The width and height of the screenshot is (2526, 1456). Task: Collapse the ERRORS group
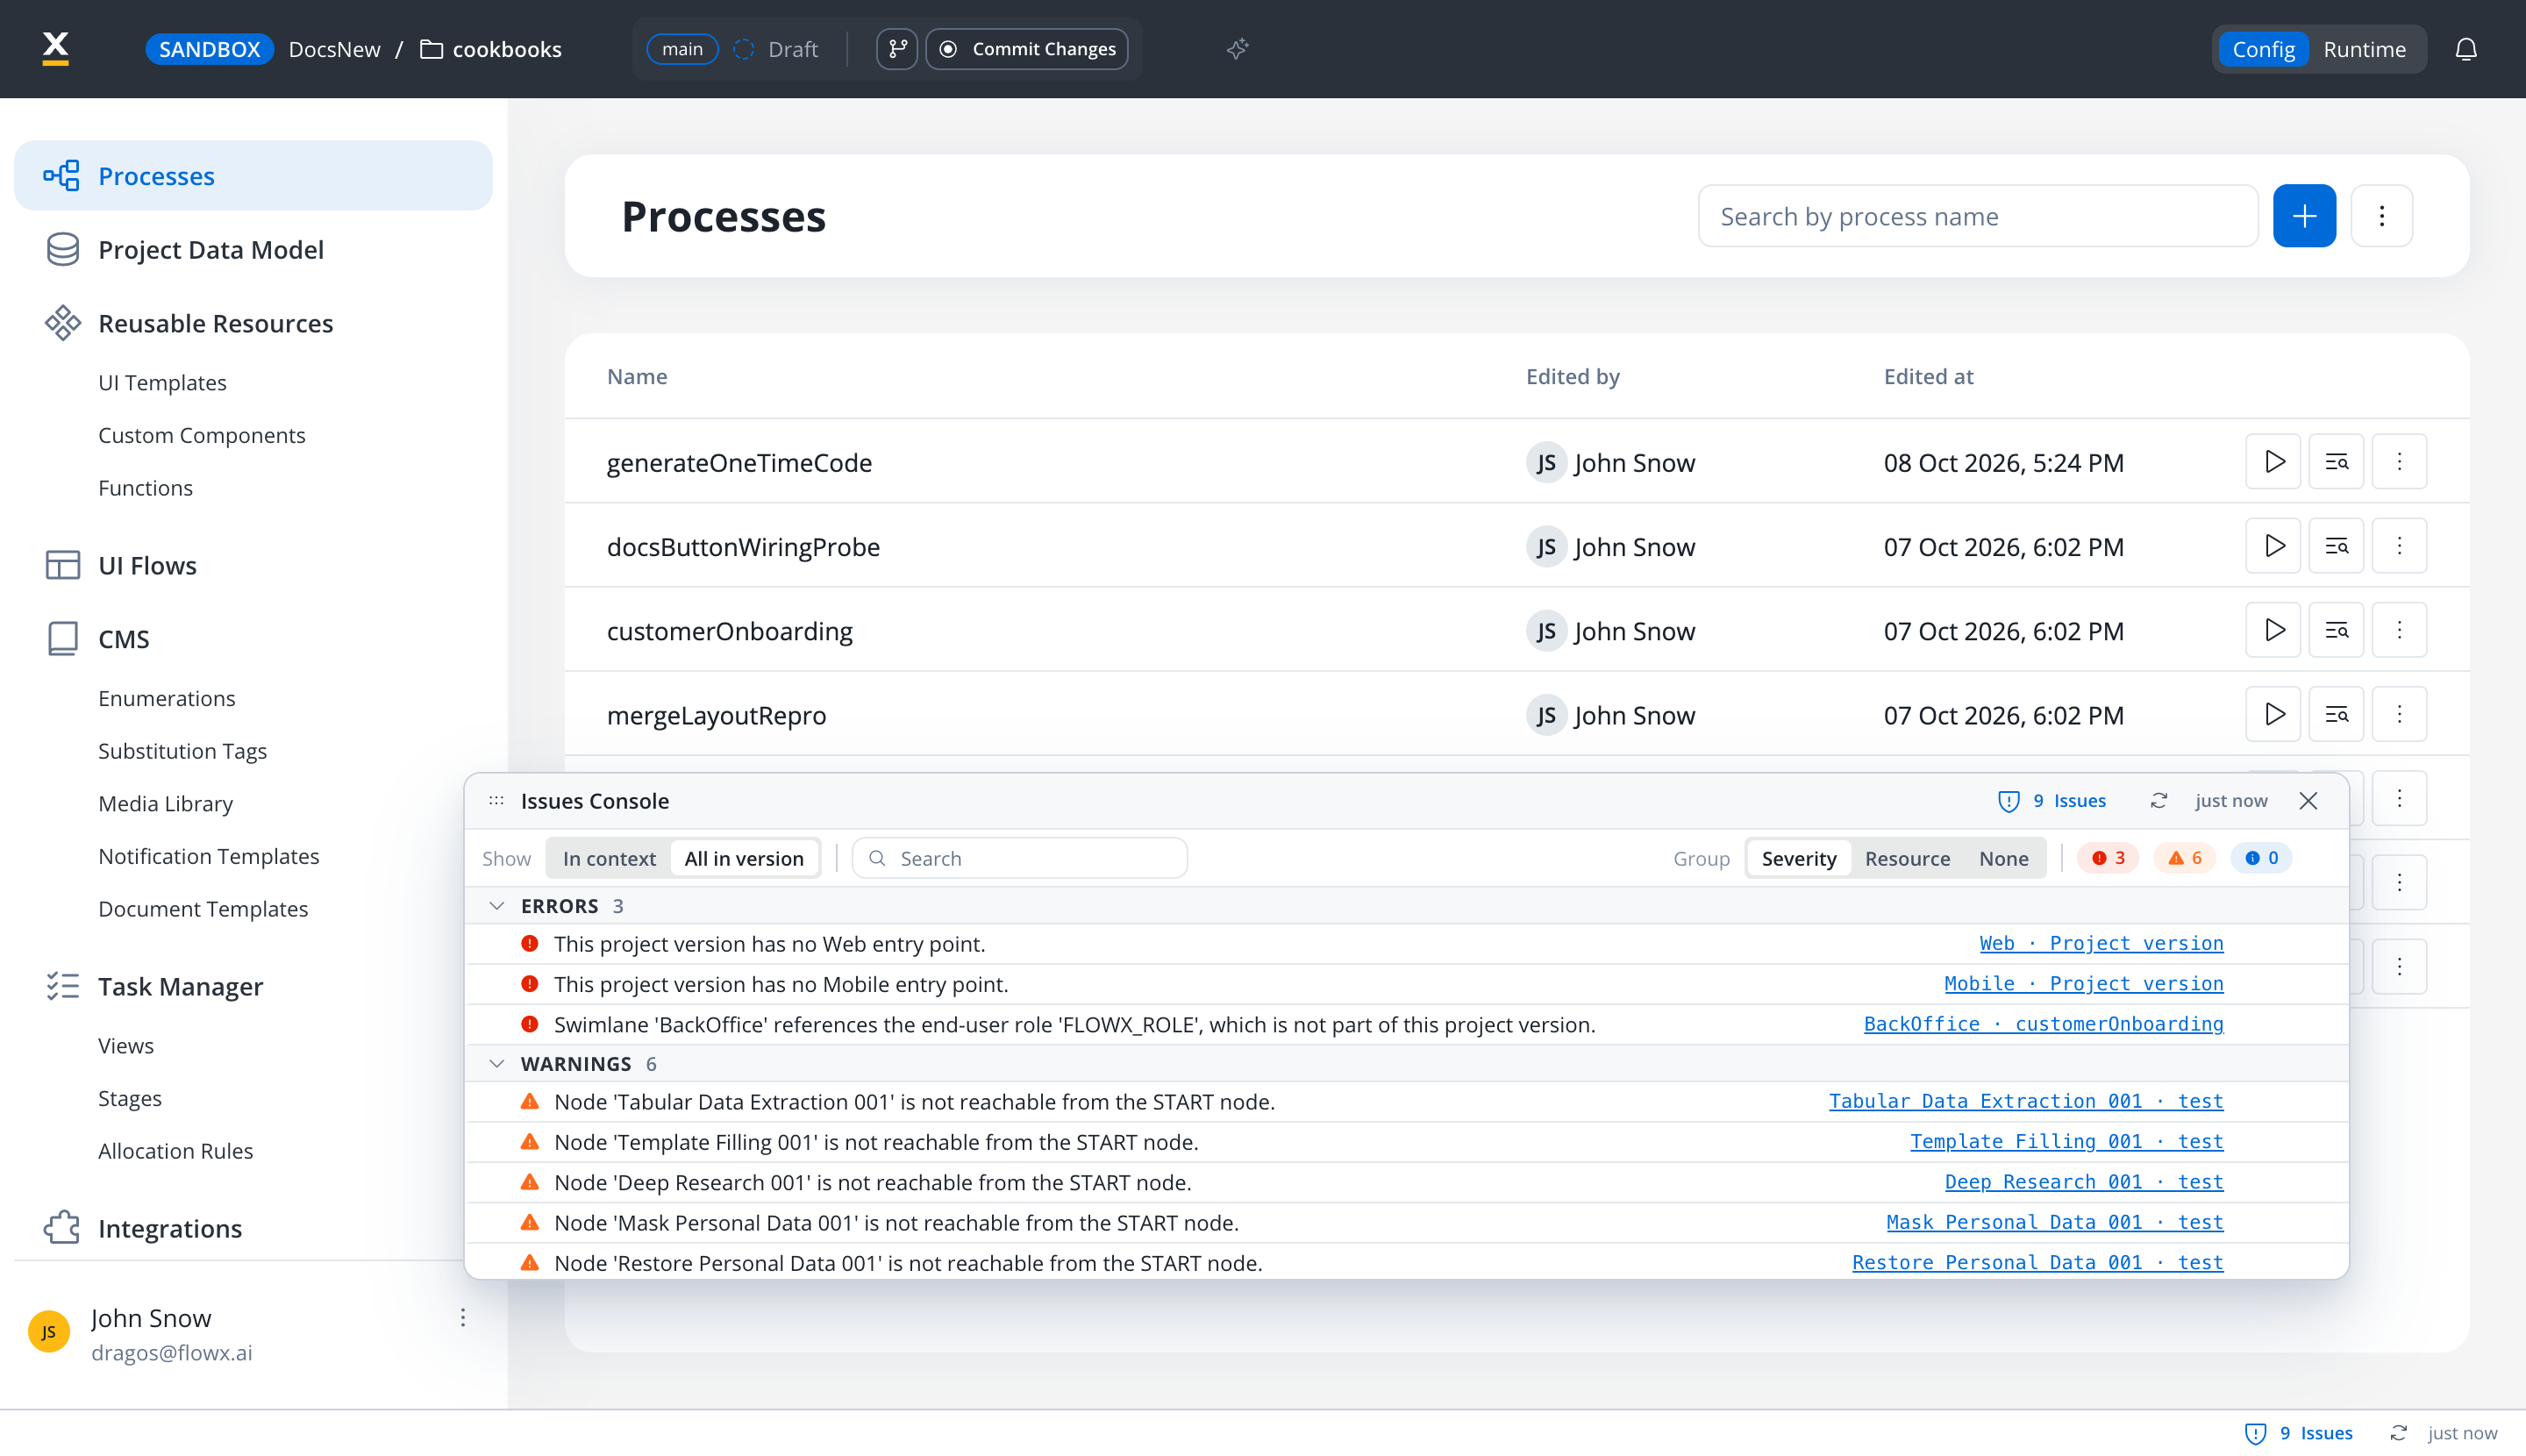coord(496,906)
